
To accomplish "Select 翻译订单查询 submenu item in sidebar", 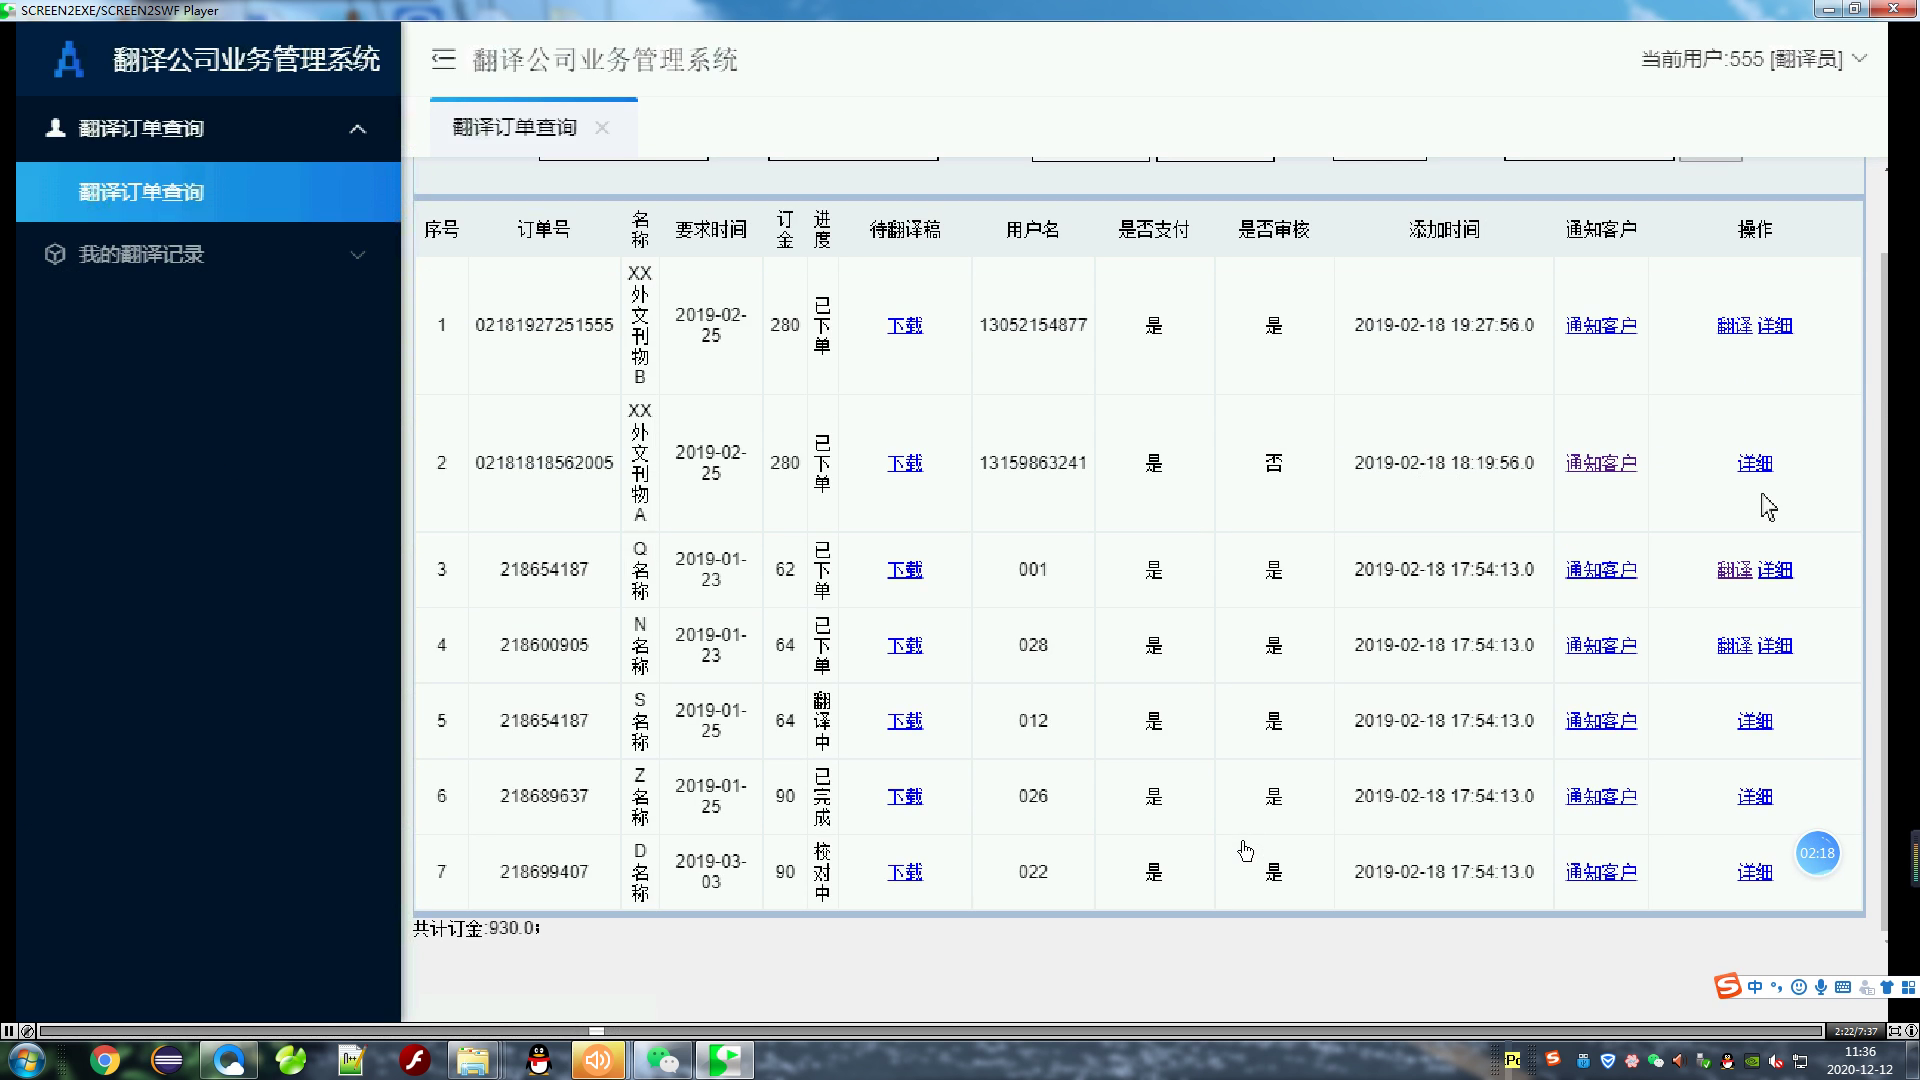I will tap(208, 192).
